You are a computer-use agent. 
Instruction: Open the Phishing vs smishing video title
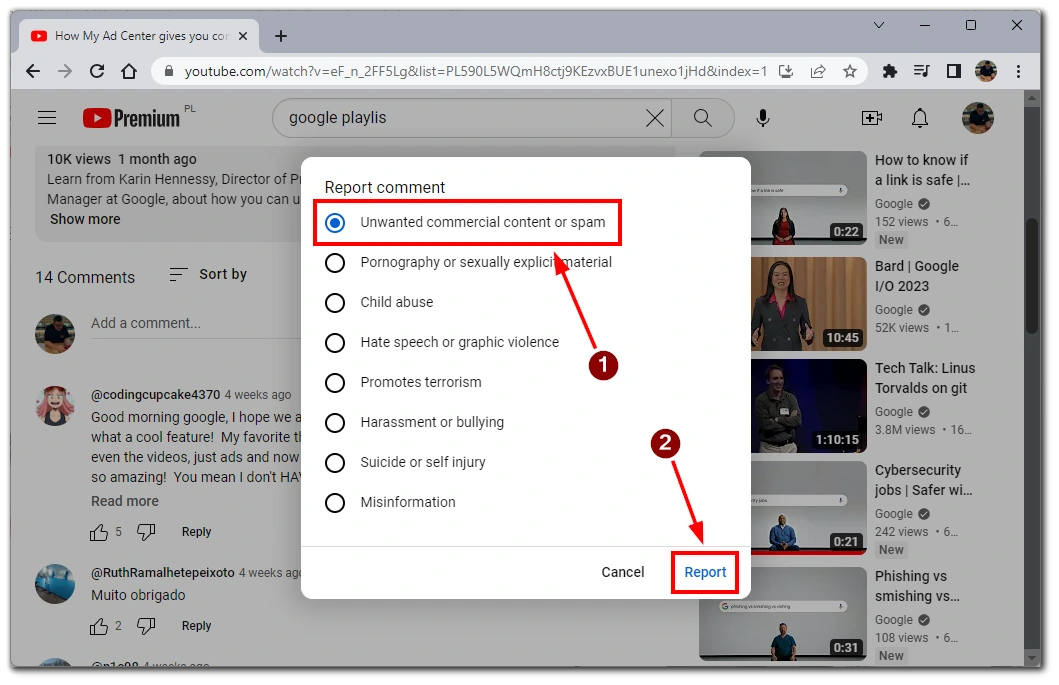pyautogui.click(x=917, y=586)
